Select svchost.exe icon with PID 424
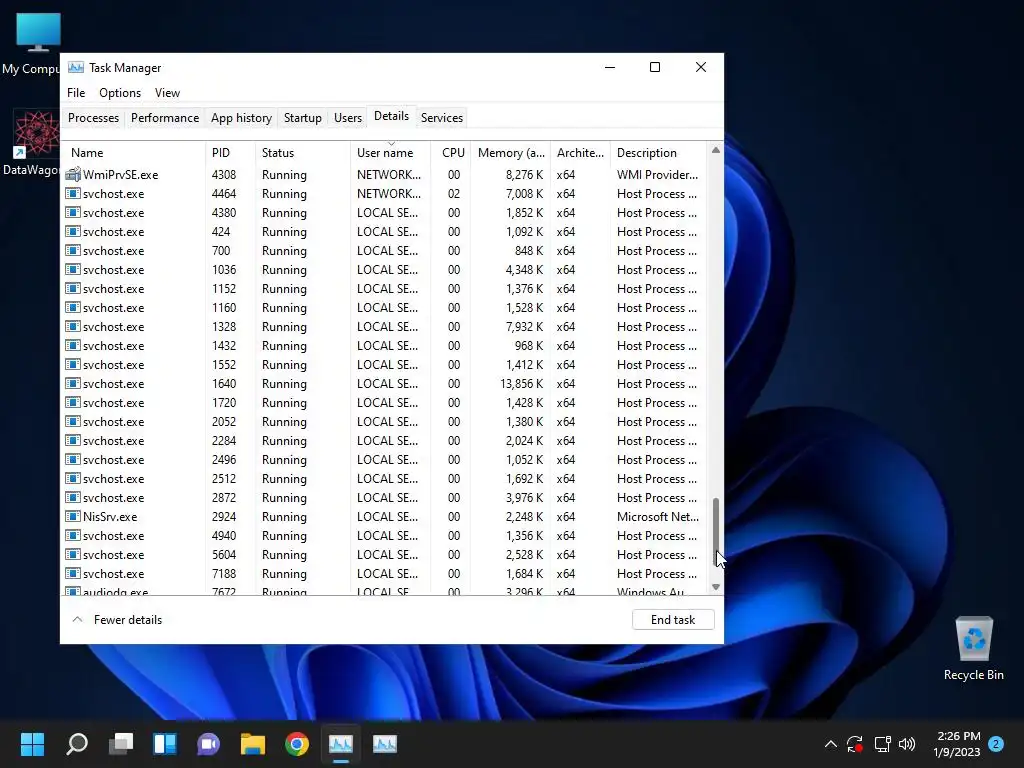 point(72,231)
